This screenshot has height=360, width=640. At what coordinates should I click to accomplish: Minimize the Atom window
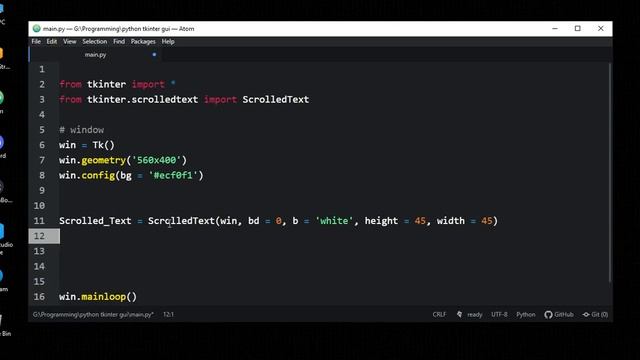coord(555,29)
